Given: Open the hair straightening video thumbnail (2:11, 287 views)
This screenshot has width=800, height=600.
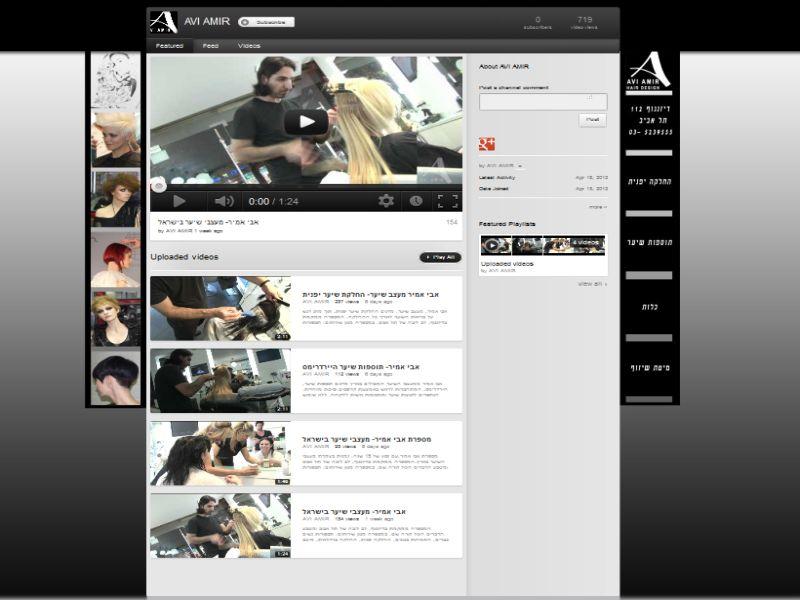Looking at the screenshot, I should [220, 309].
